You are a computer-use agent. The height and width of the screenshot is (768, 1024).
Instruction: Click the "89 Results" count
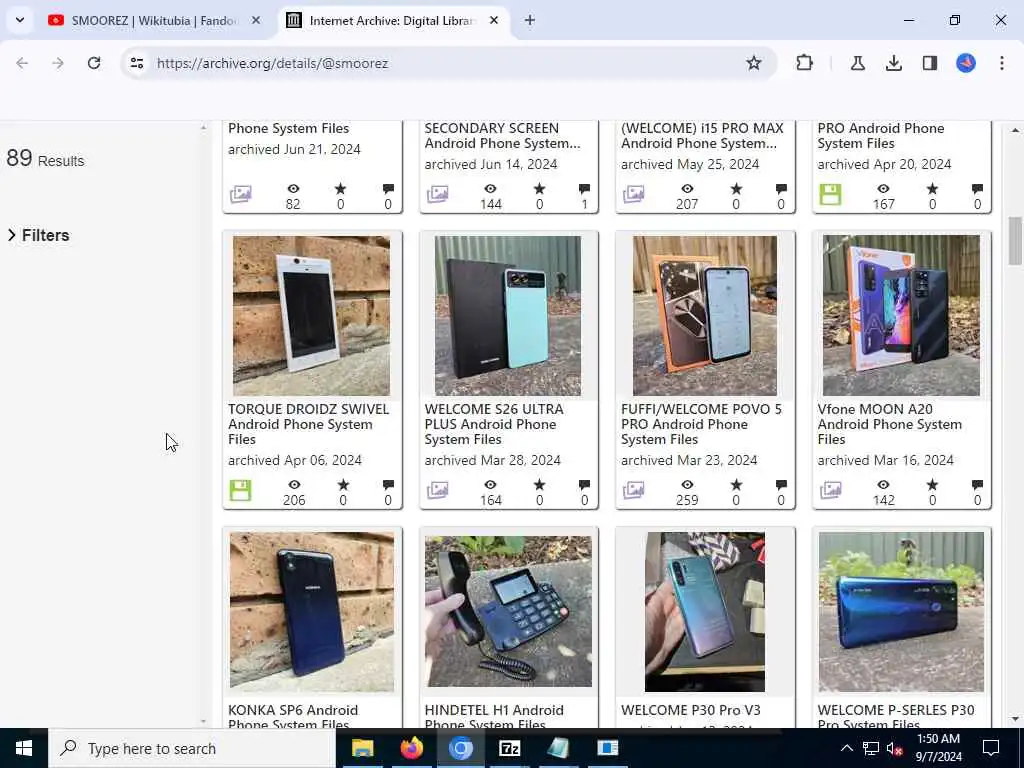[x=45, y=159]
